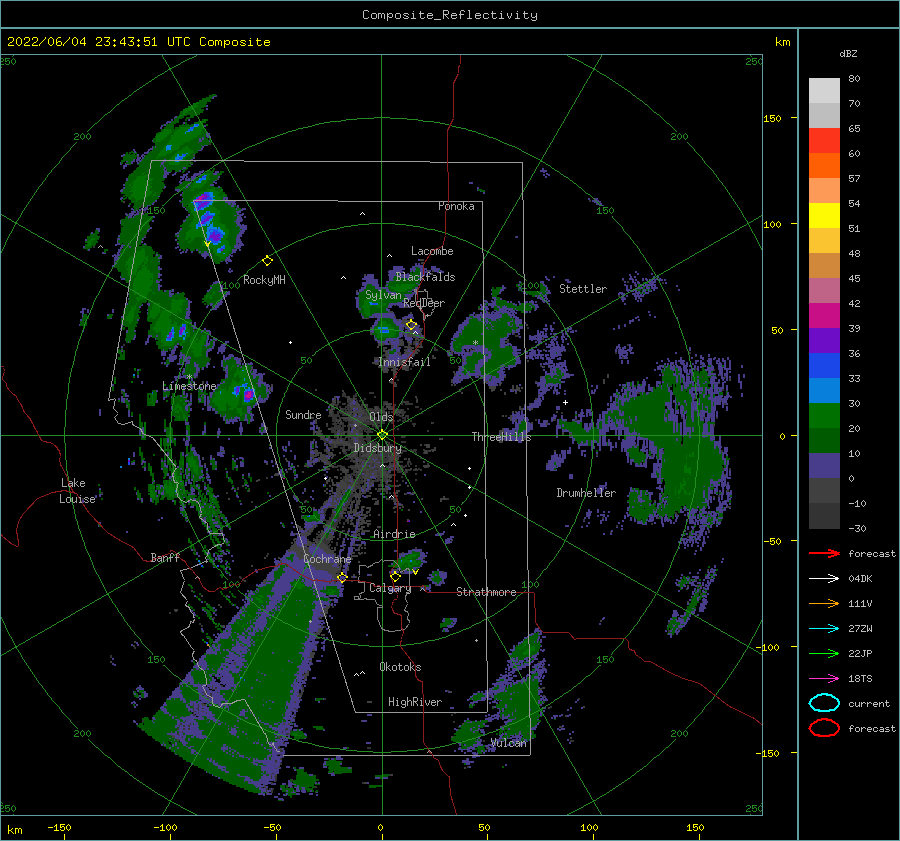The image size is (900, 841).
Task: Click the Strathmore town label
Action: point(486,592)
